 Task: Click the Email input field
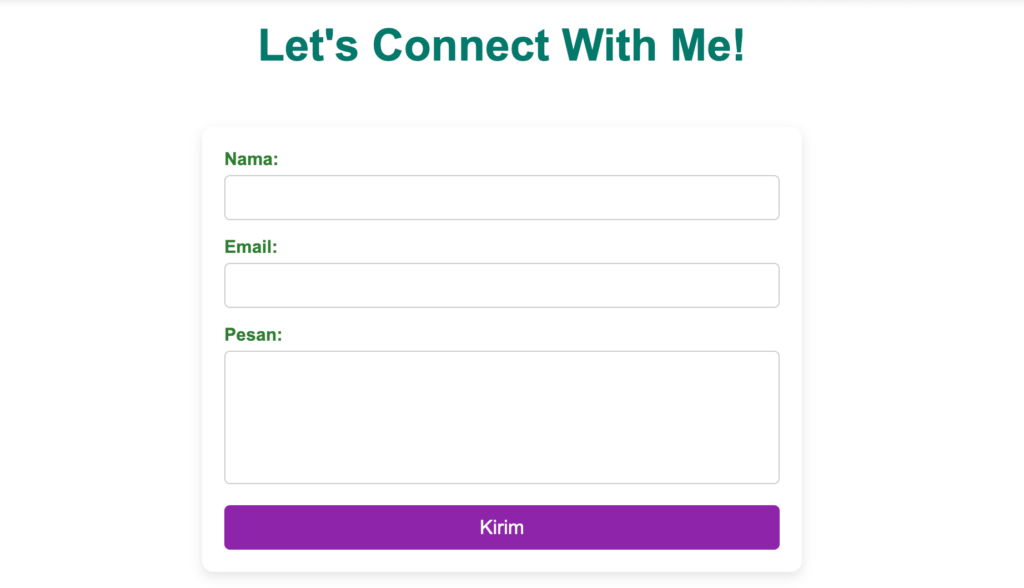click(x=501, y=285)
